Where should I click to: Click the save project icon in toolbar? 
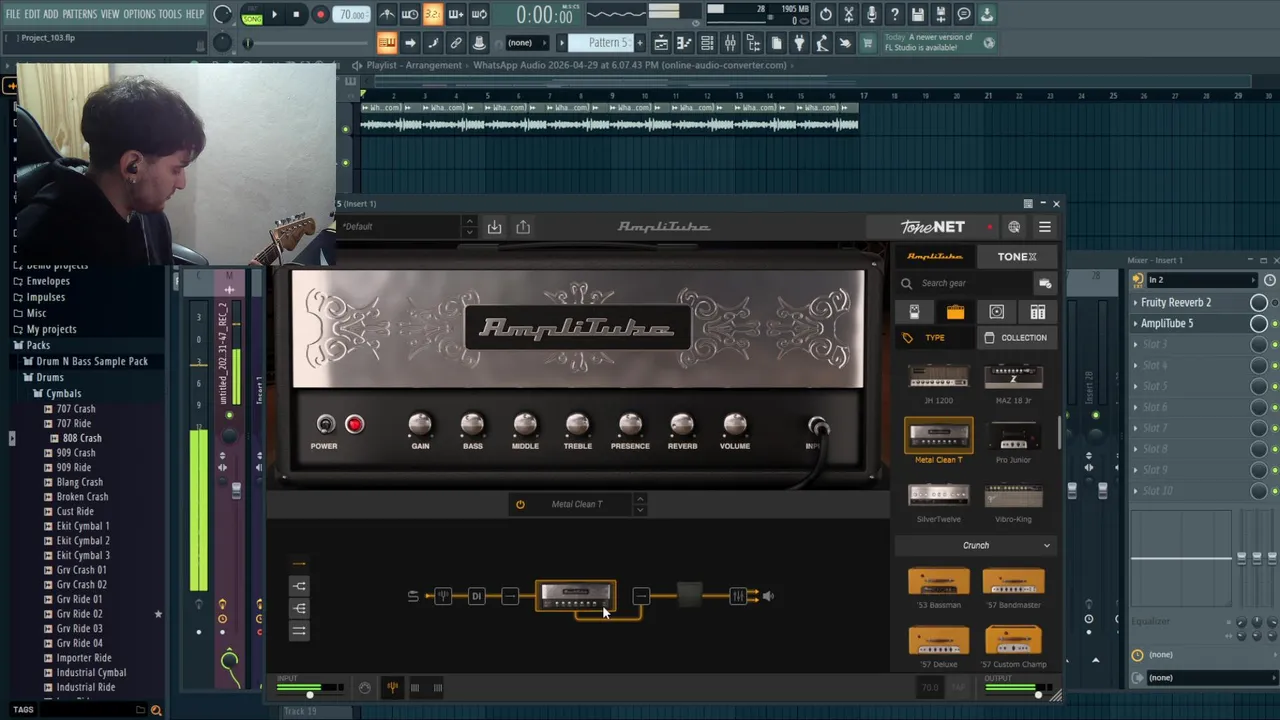pyautogui.click(x=917, y=14)
